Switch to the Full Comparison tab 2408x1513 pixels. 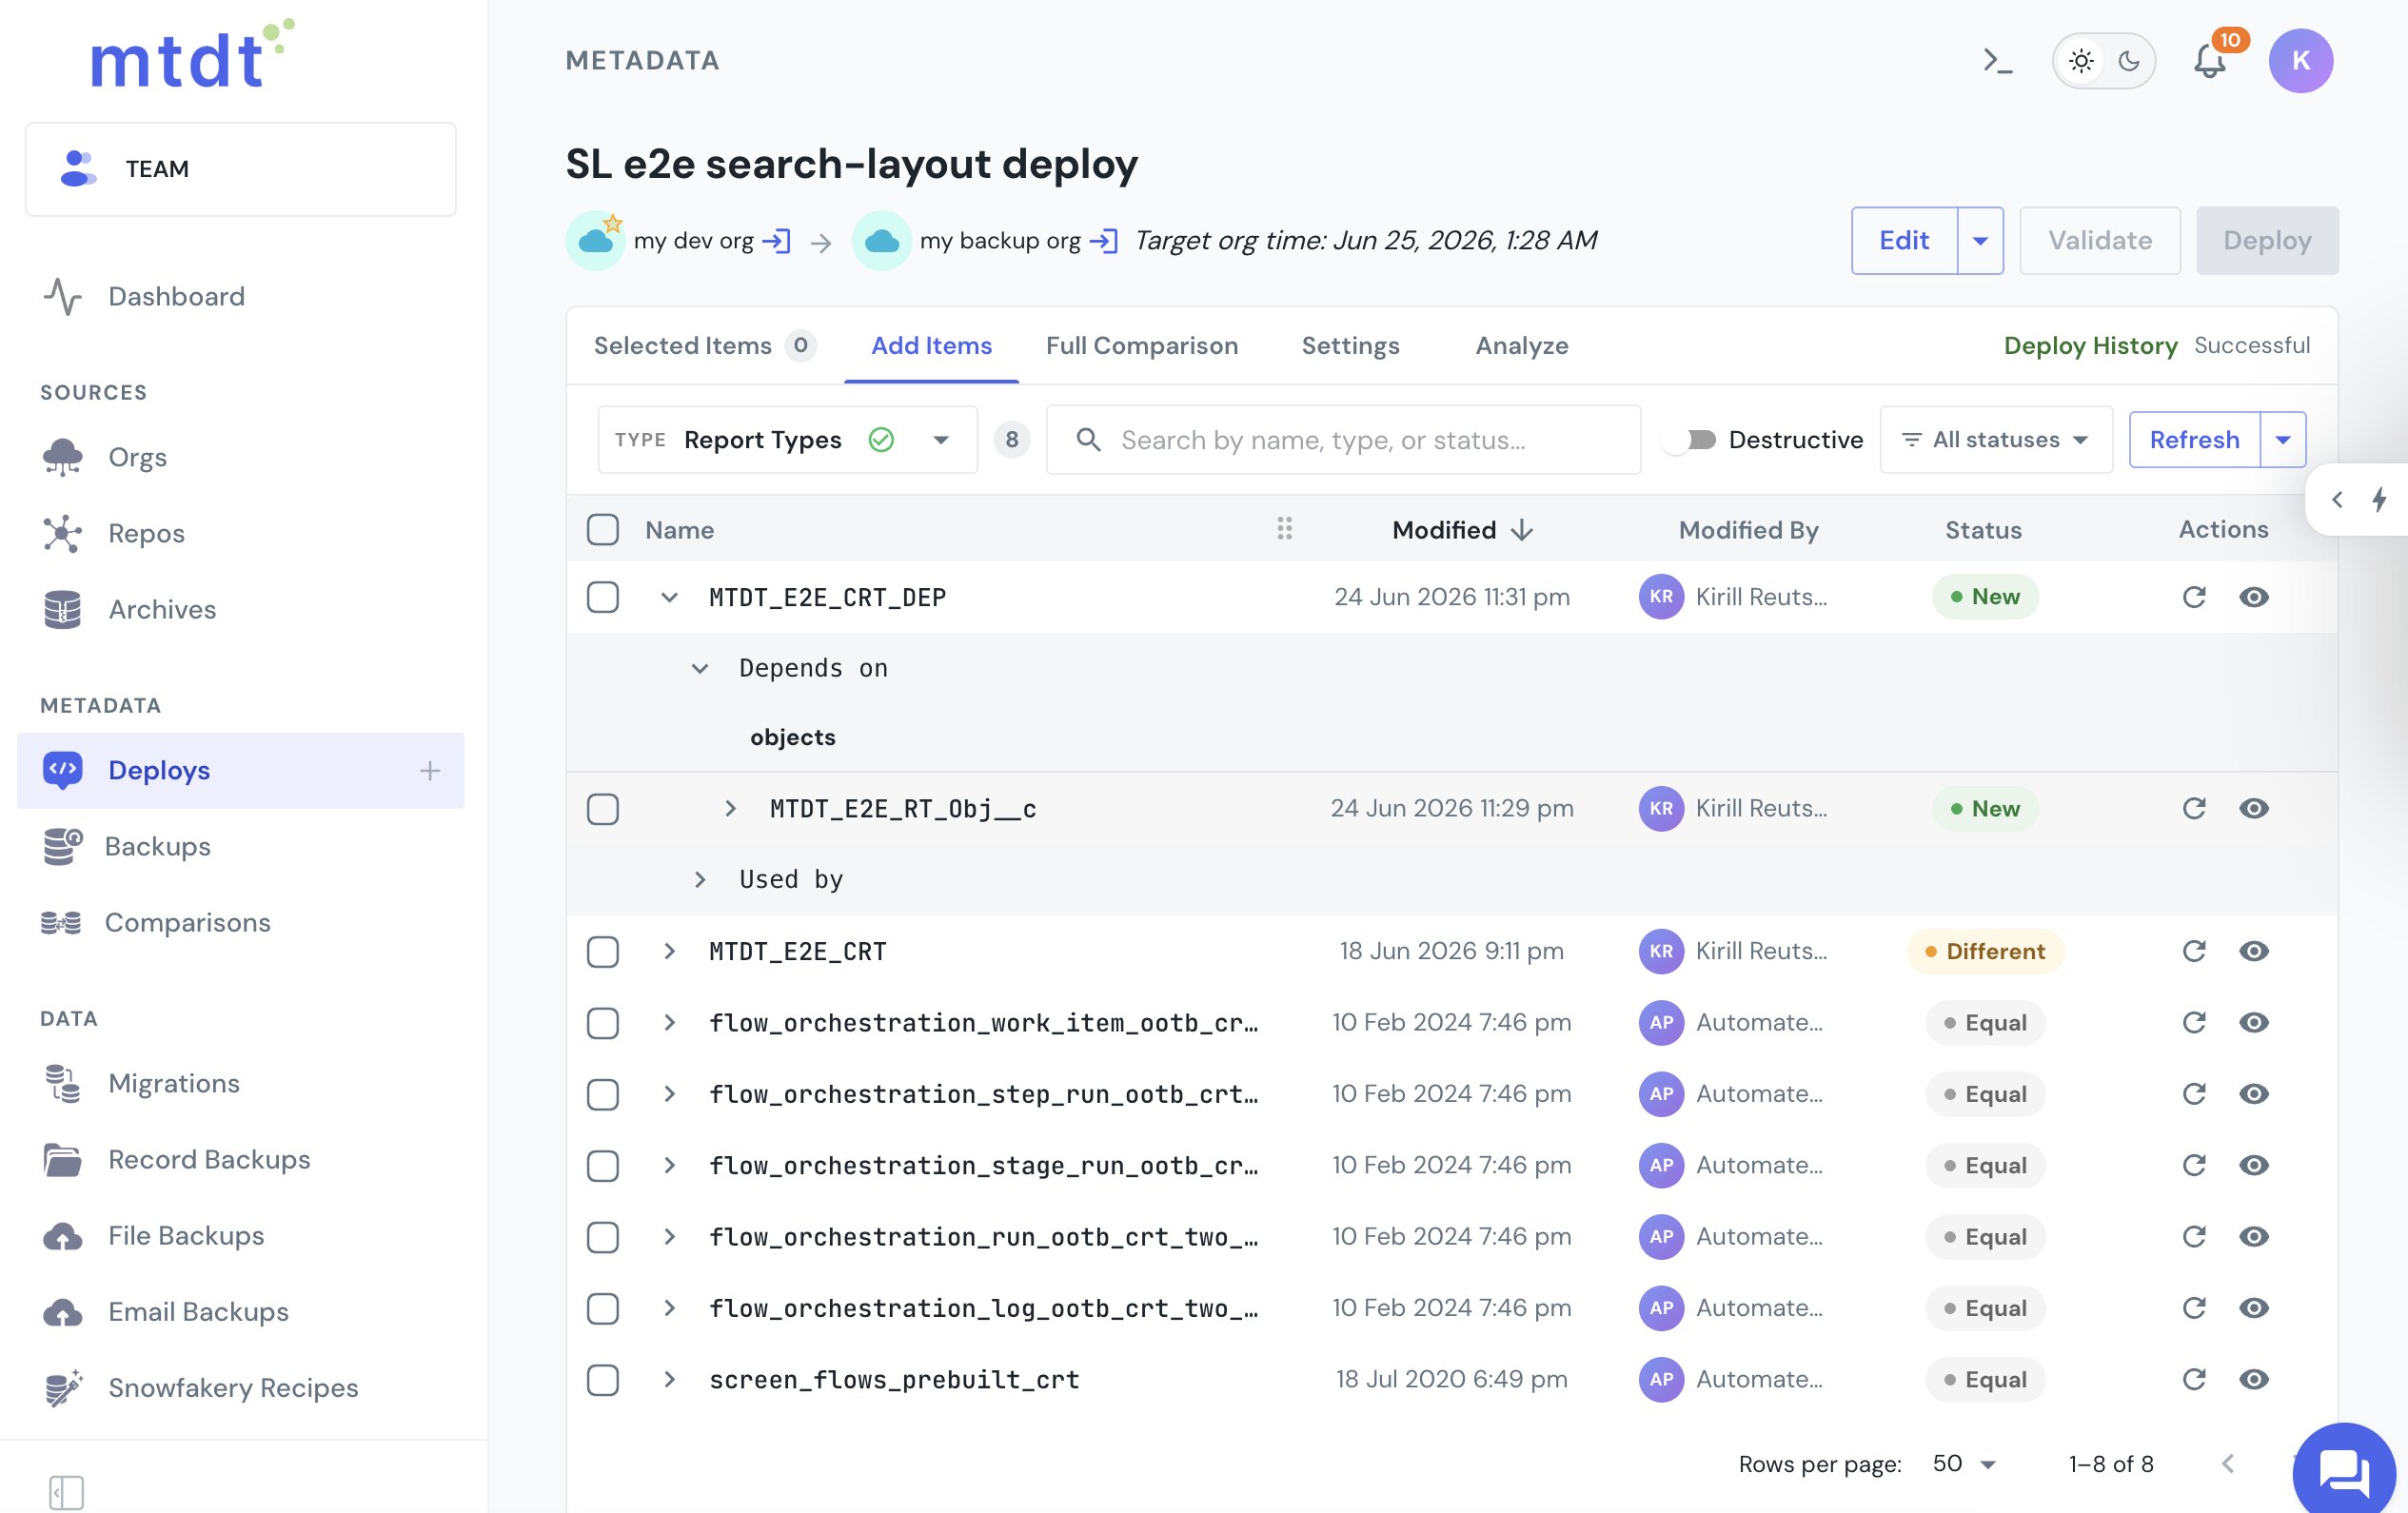[1142, 346]
